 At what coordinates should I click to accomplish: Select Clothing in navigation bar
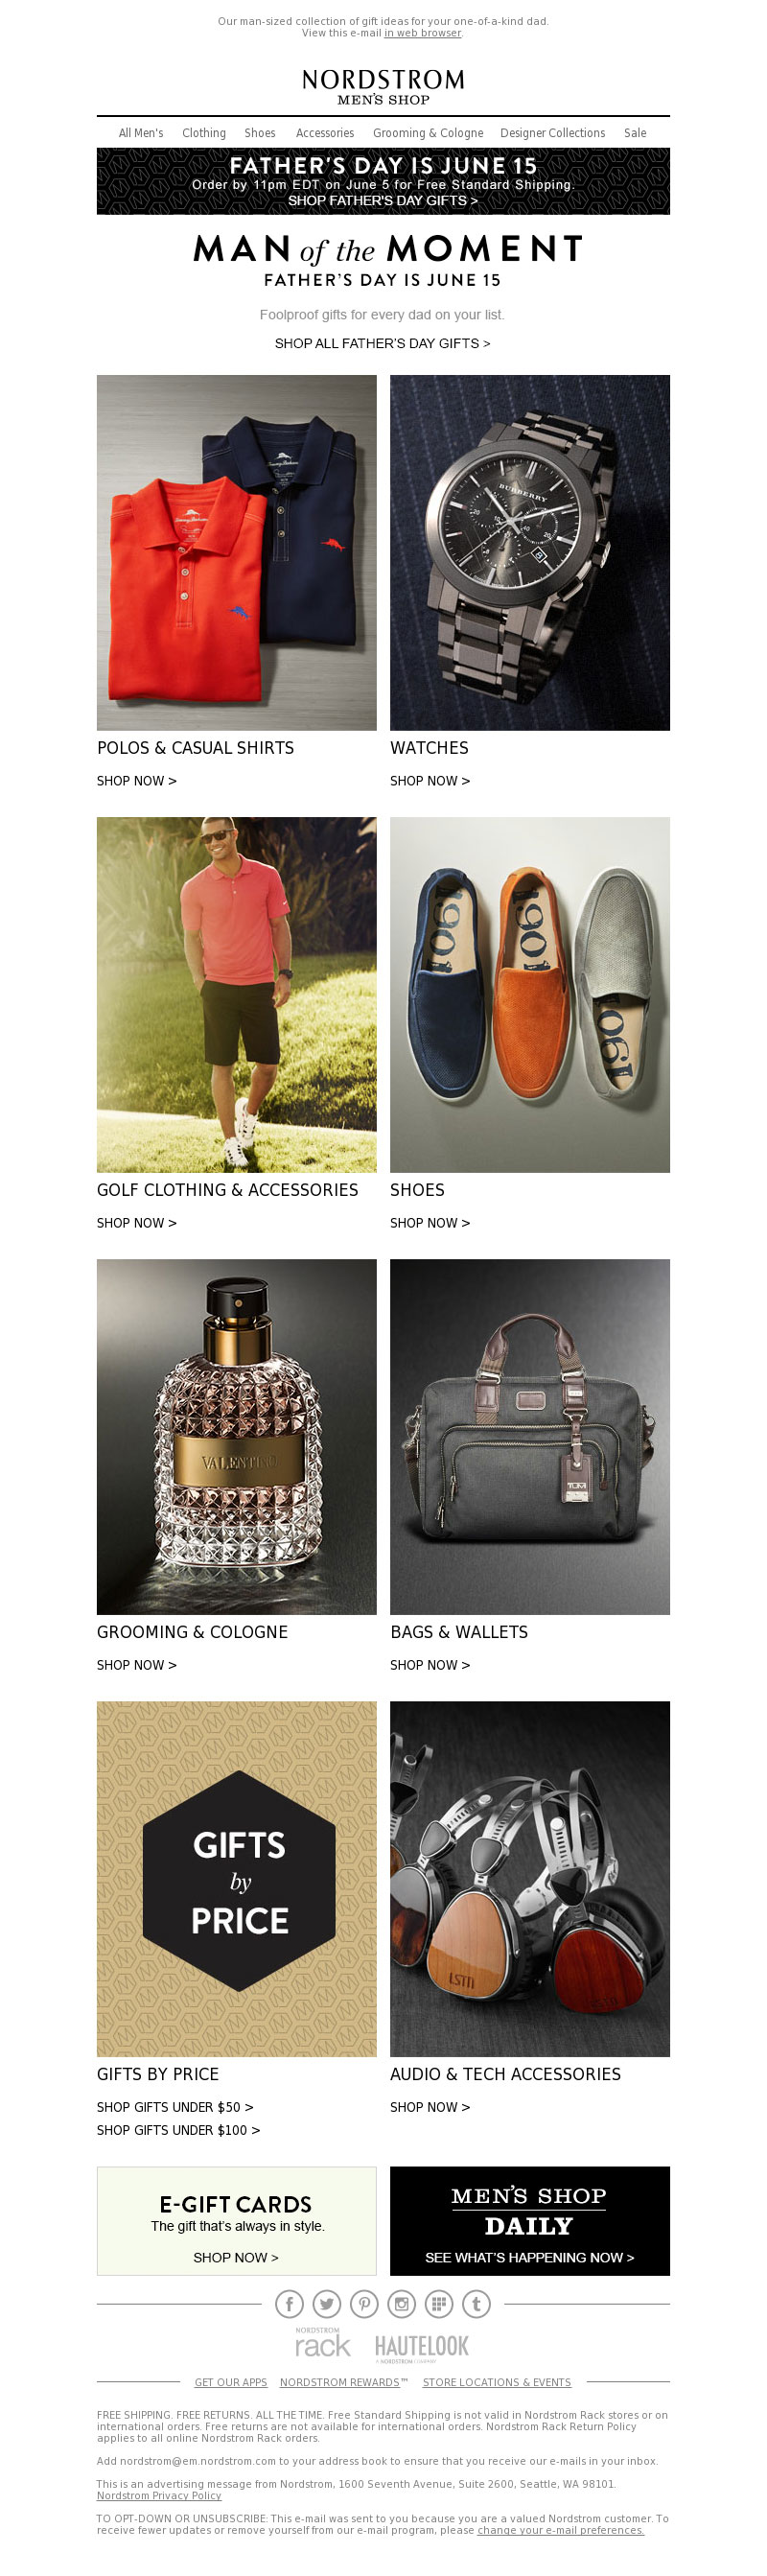tap(204, 133)
